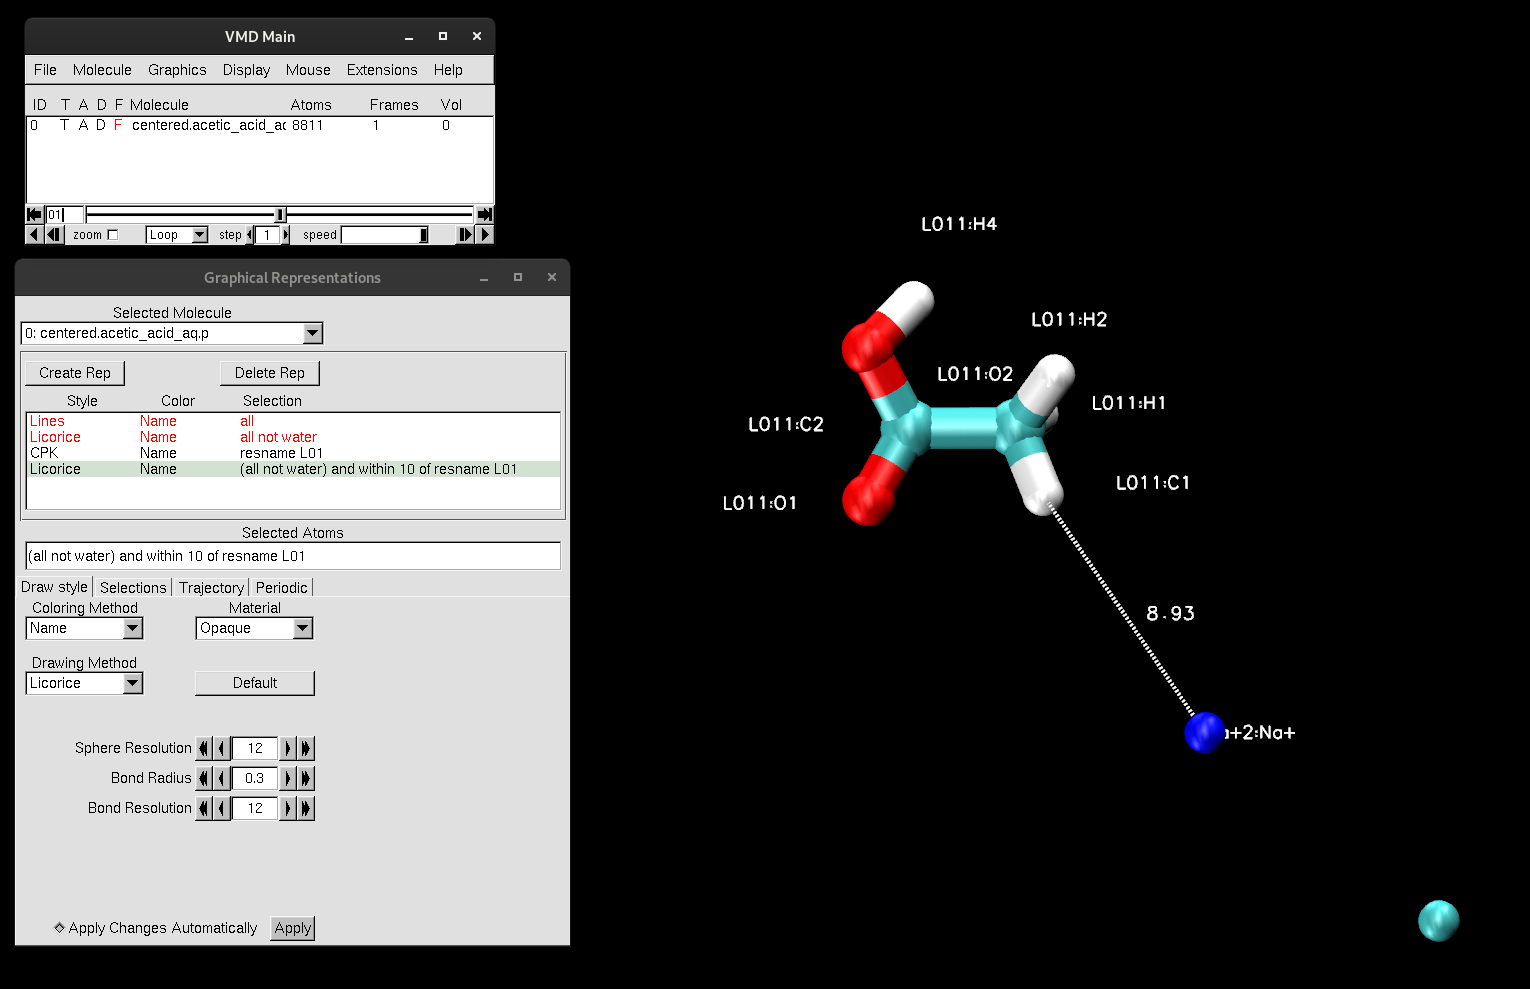Play the trajectory forward

(x=484, y=234)
